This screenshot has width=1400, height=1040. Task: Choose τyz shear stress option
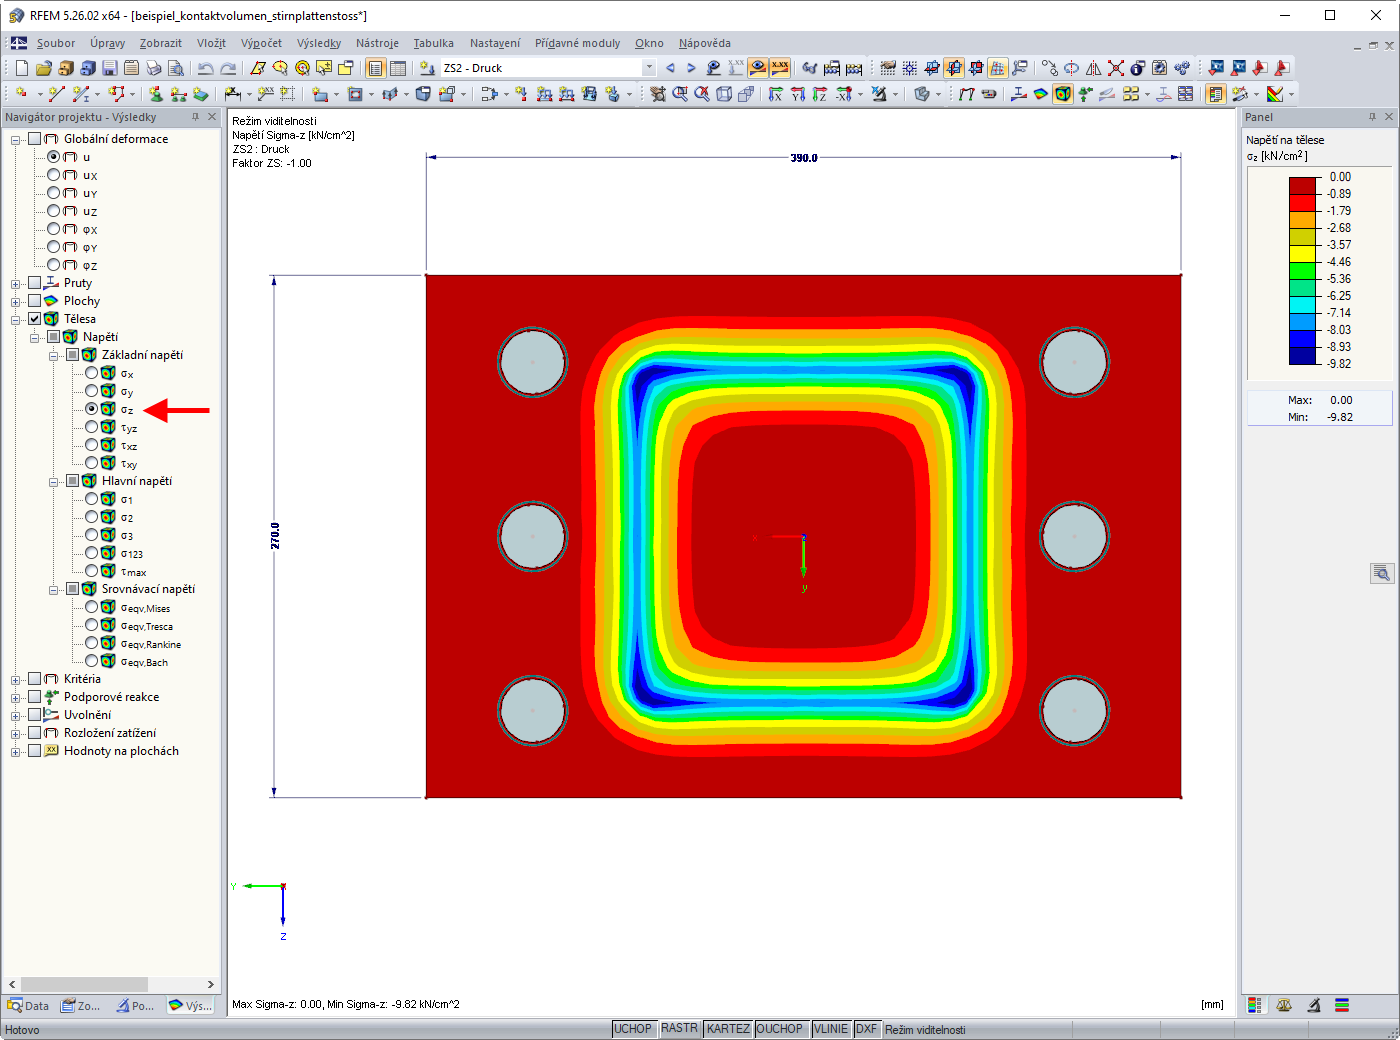tap(92, 427)
